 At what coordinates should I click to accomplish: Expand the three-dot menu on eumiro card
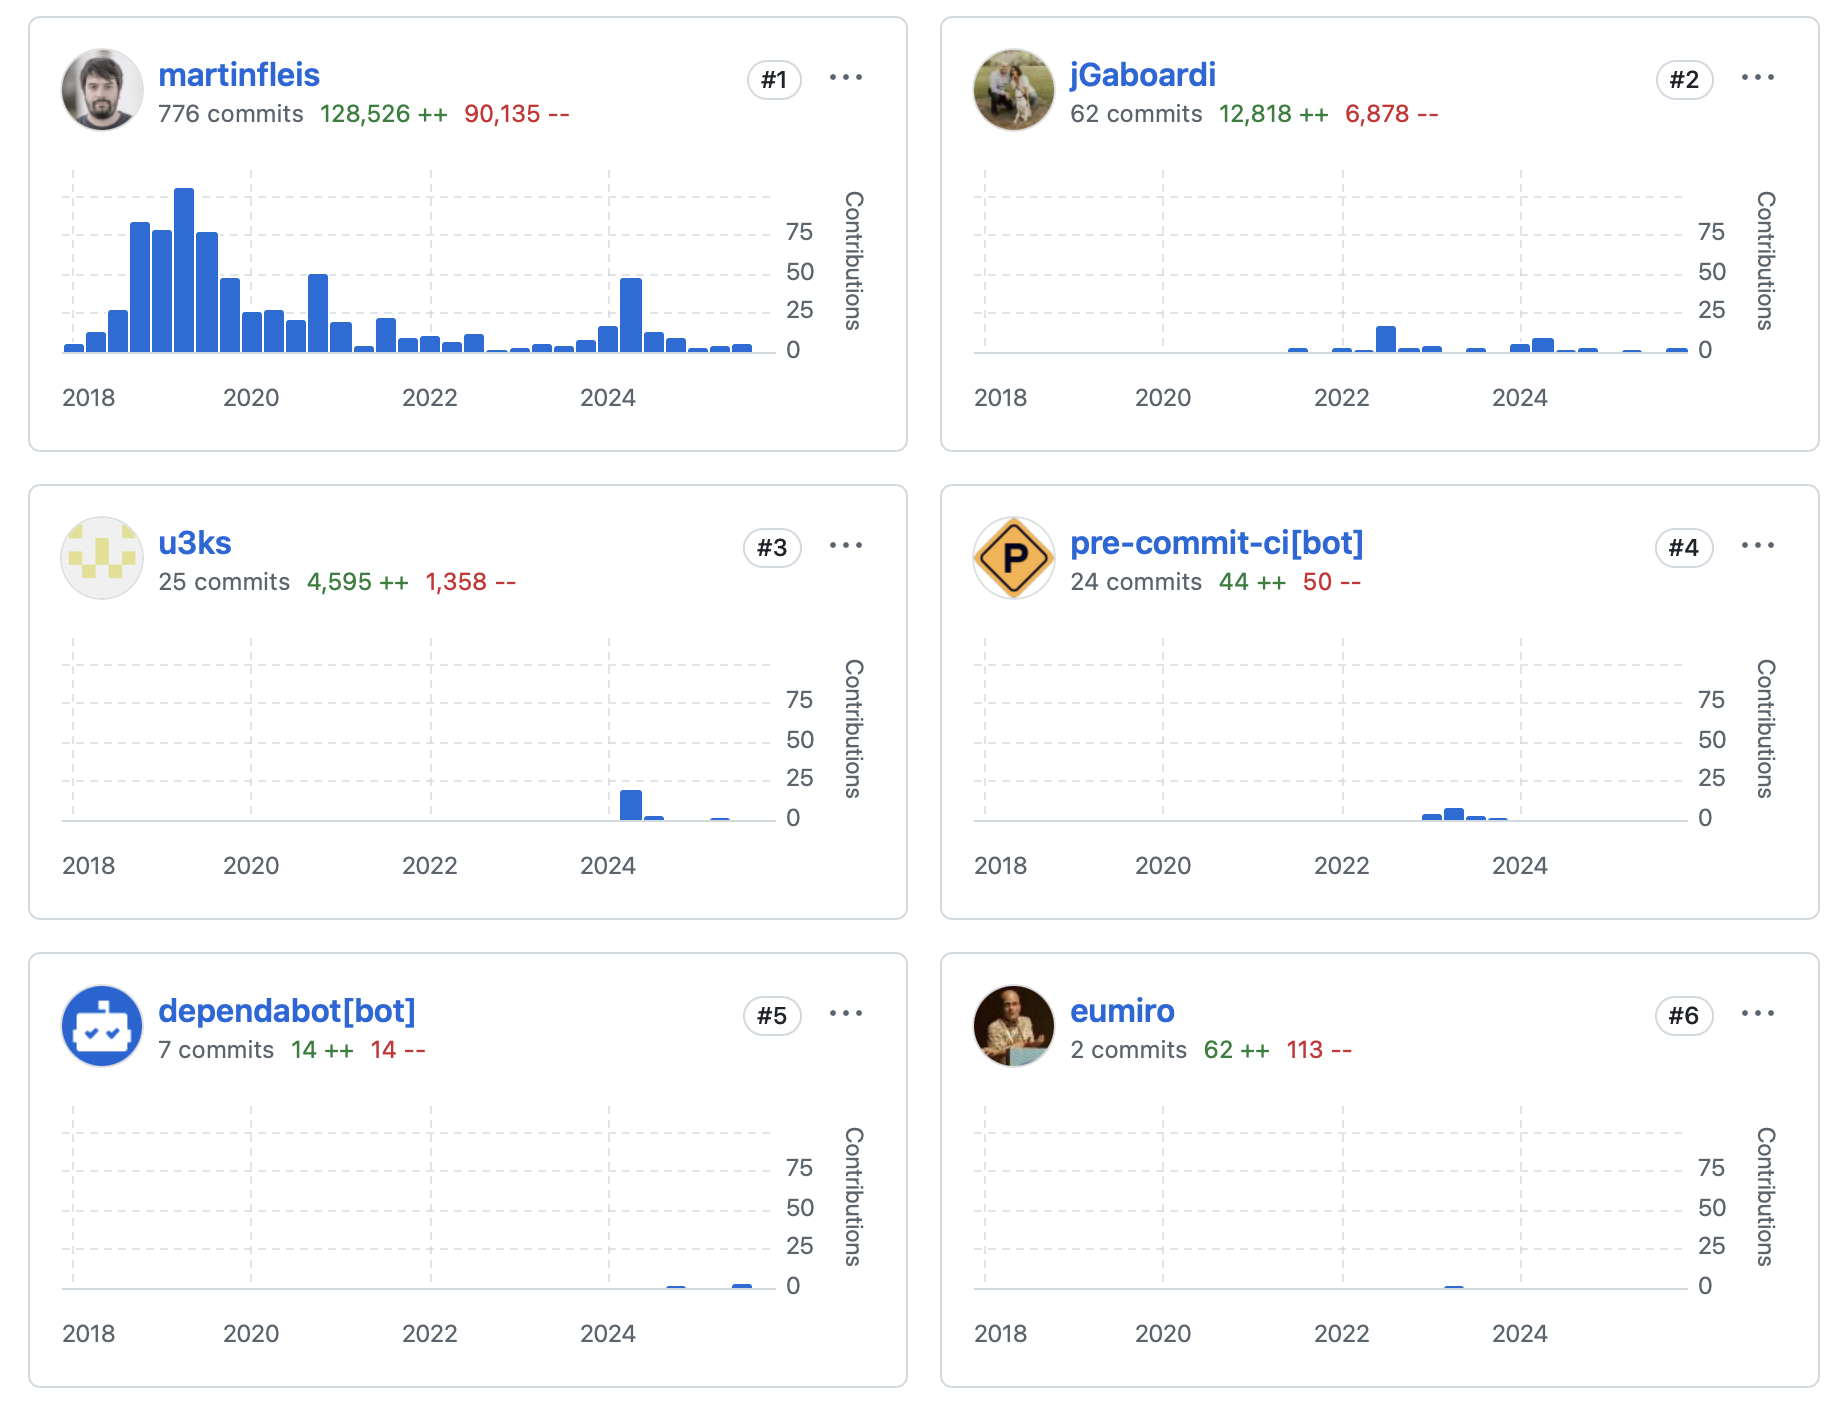1757,1014
